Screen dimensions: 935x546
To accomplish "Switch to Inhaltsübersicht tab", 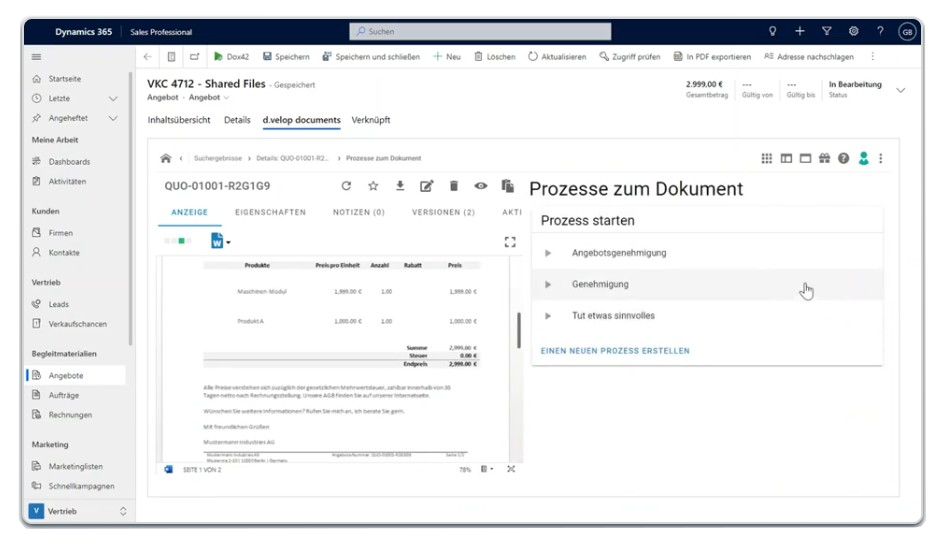I will point(179,120).
